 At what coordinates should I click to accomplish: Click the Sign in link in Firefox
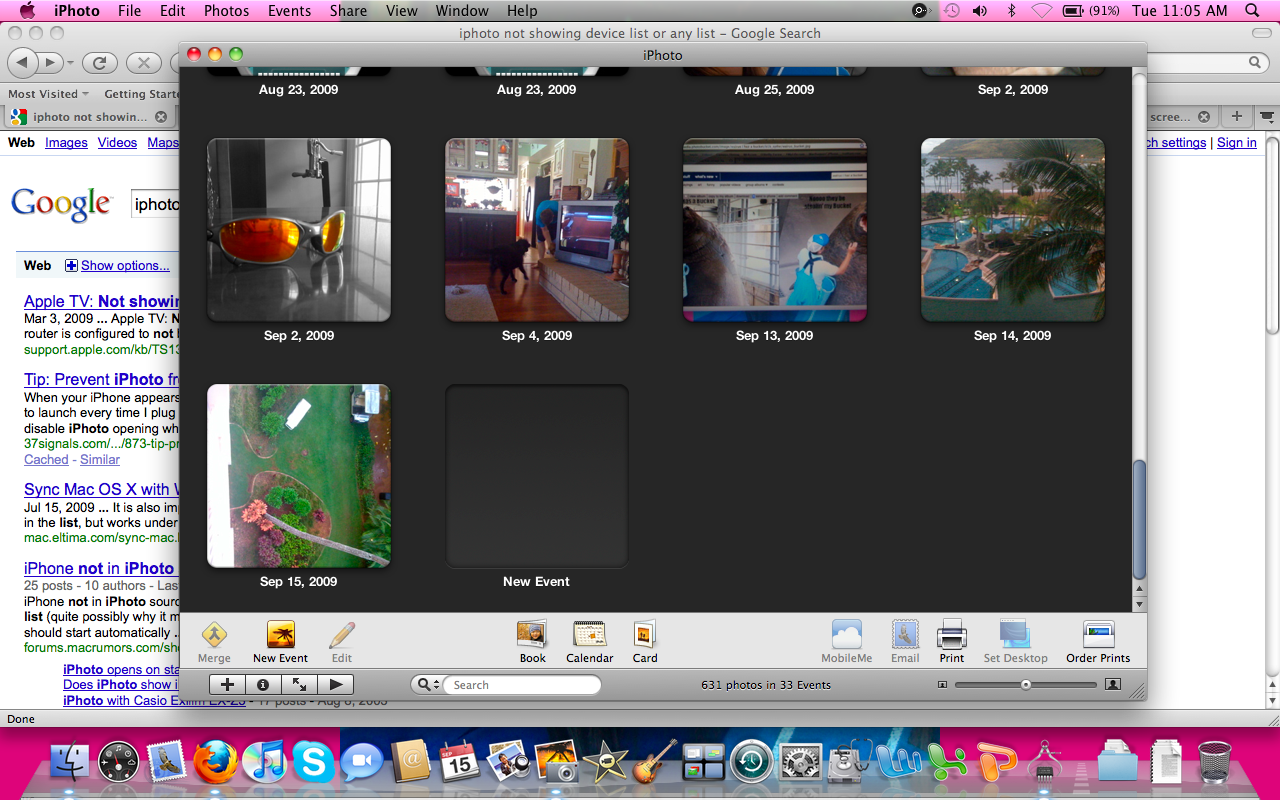[1236, 143]
